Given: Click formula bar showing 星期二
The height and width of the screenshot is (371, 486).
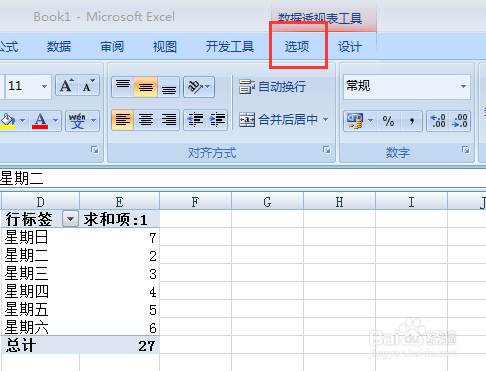Looking at the screenshot, I should pos(243,178).
